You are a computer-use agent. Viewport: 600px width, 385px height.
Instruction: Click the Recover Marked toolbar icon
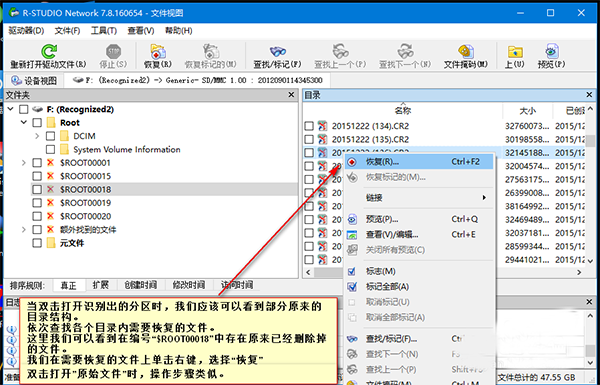click(211, 51)
